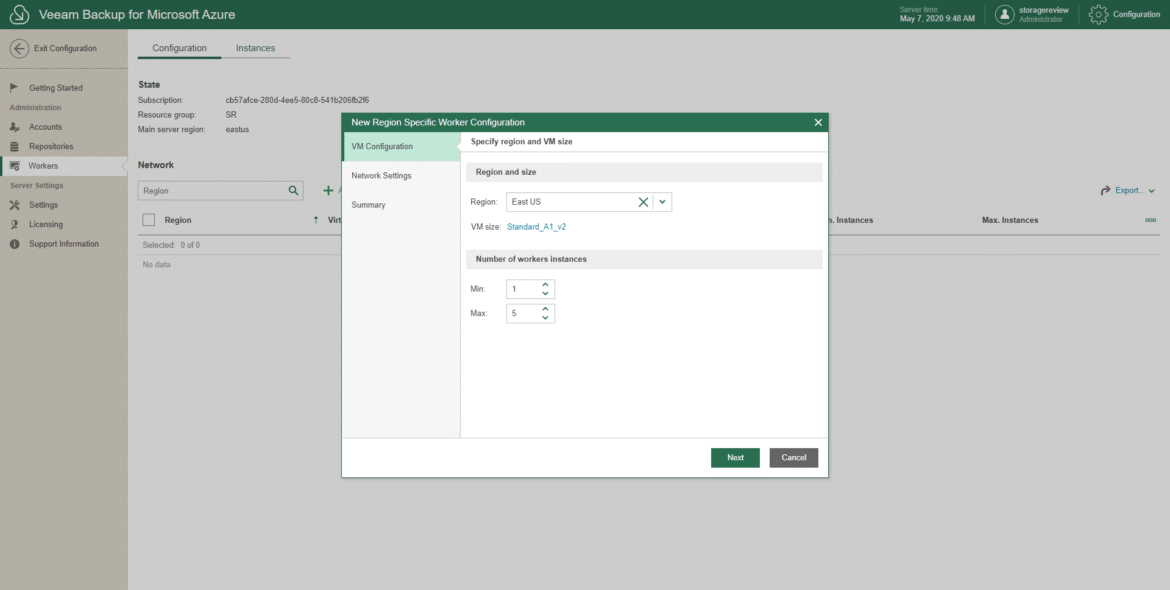Click the Veeam logo in the header
Image resolution: width=1170 pixels, height=590 pixels.
tap(19, 14)
